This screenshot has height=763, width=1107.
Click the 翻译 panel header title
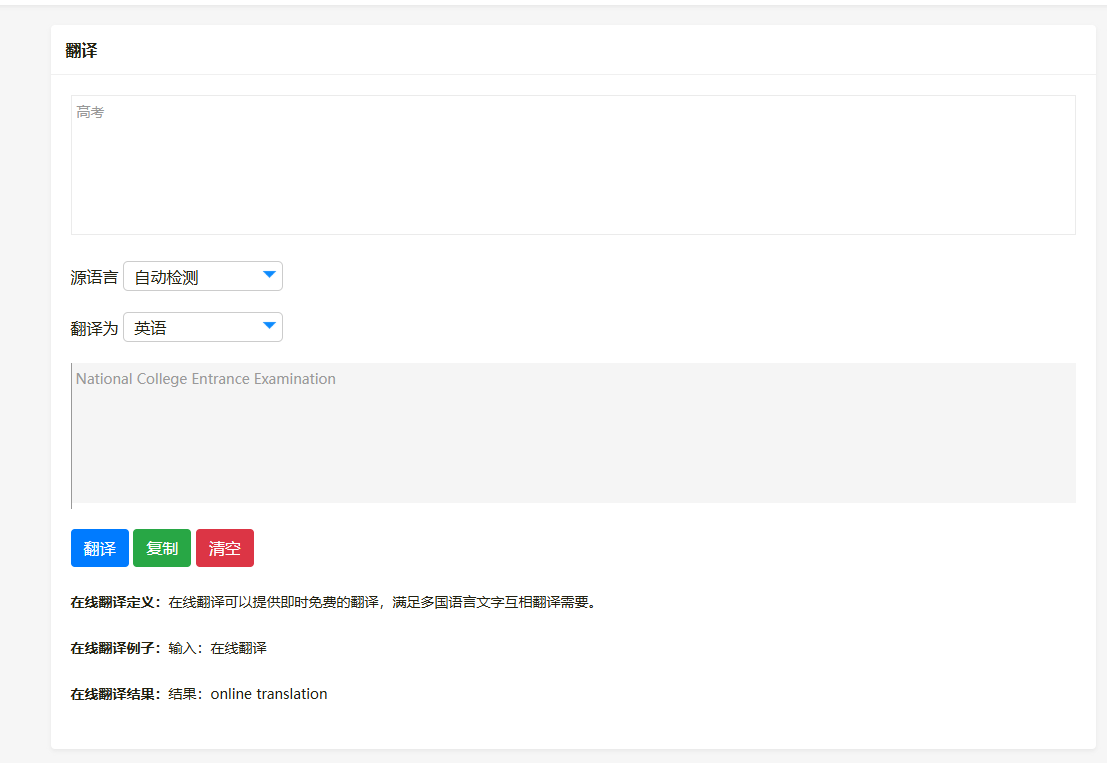[82, 51]
